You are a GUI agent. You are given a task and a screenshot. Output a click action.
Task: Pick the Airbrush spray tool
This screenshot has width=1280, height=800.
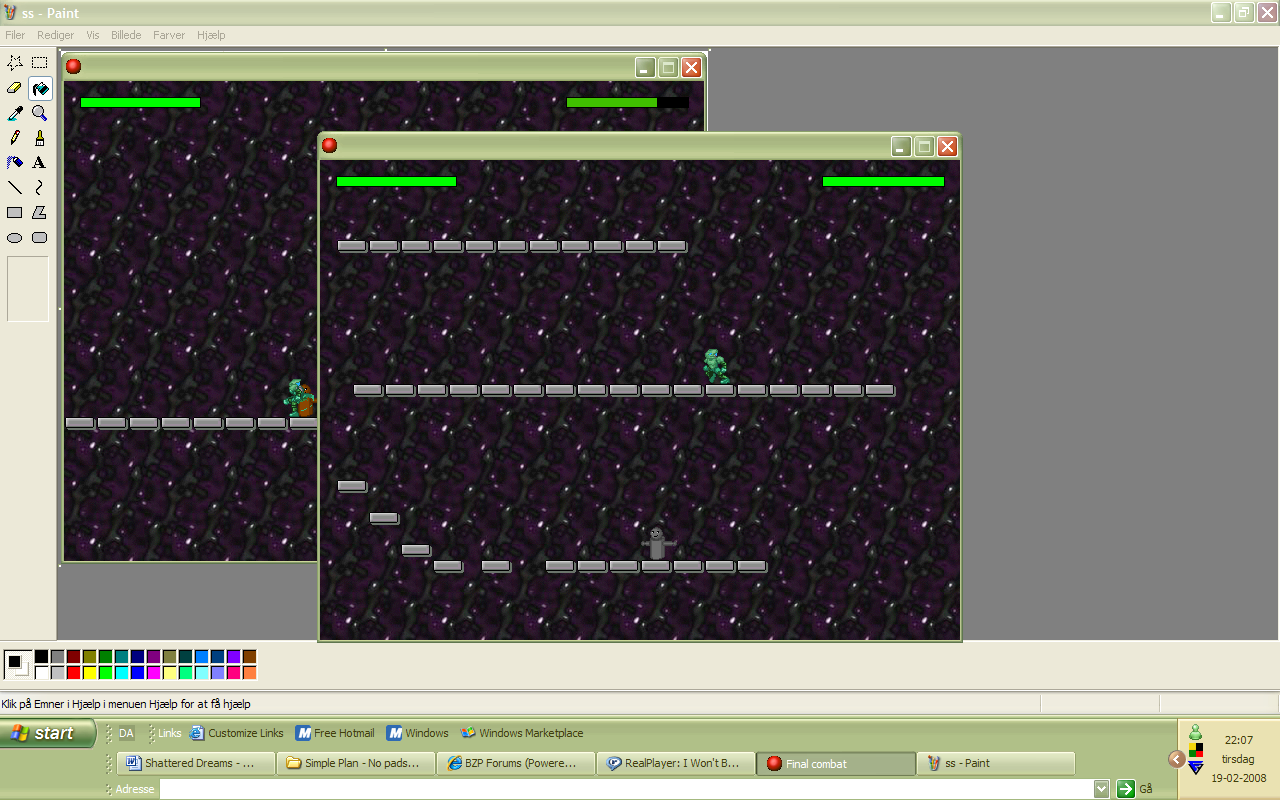coord(15,162)
